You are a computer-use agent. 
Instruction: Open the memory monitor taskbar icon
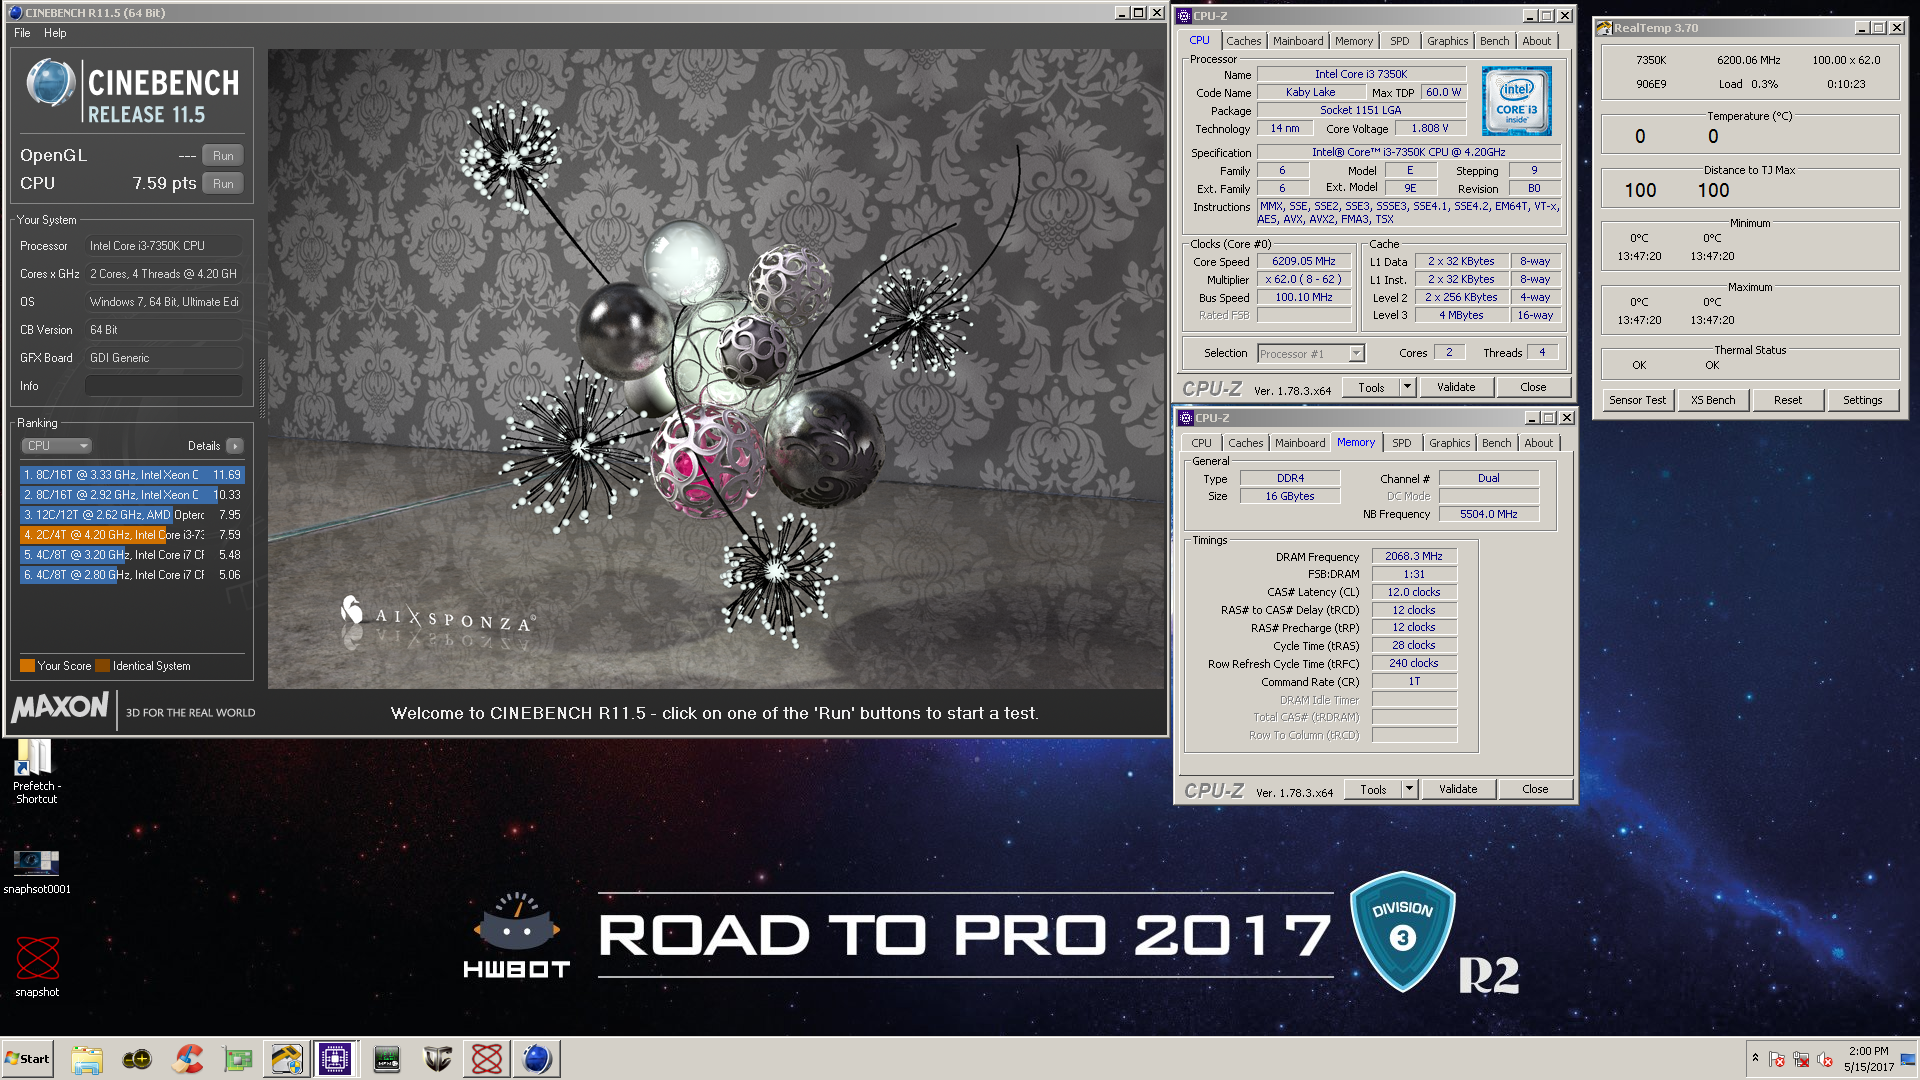387,1059
